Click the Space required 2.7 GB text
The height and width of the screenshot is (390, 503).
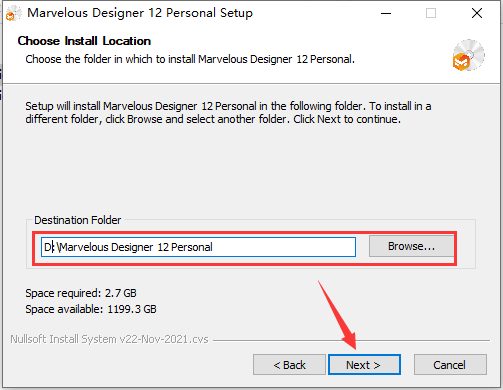[81, 293]
